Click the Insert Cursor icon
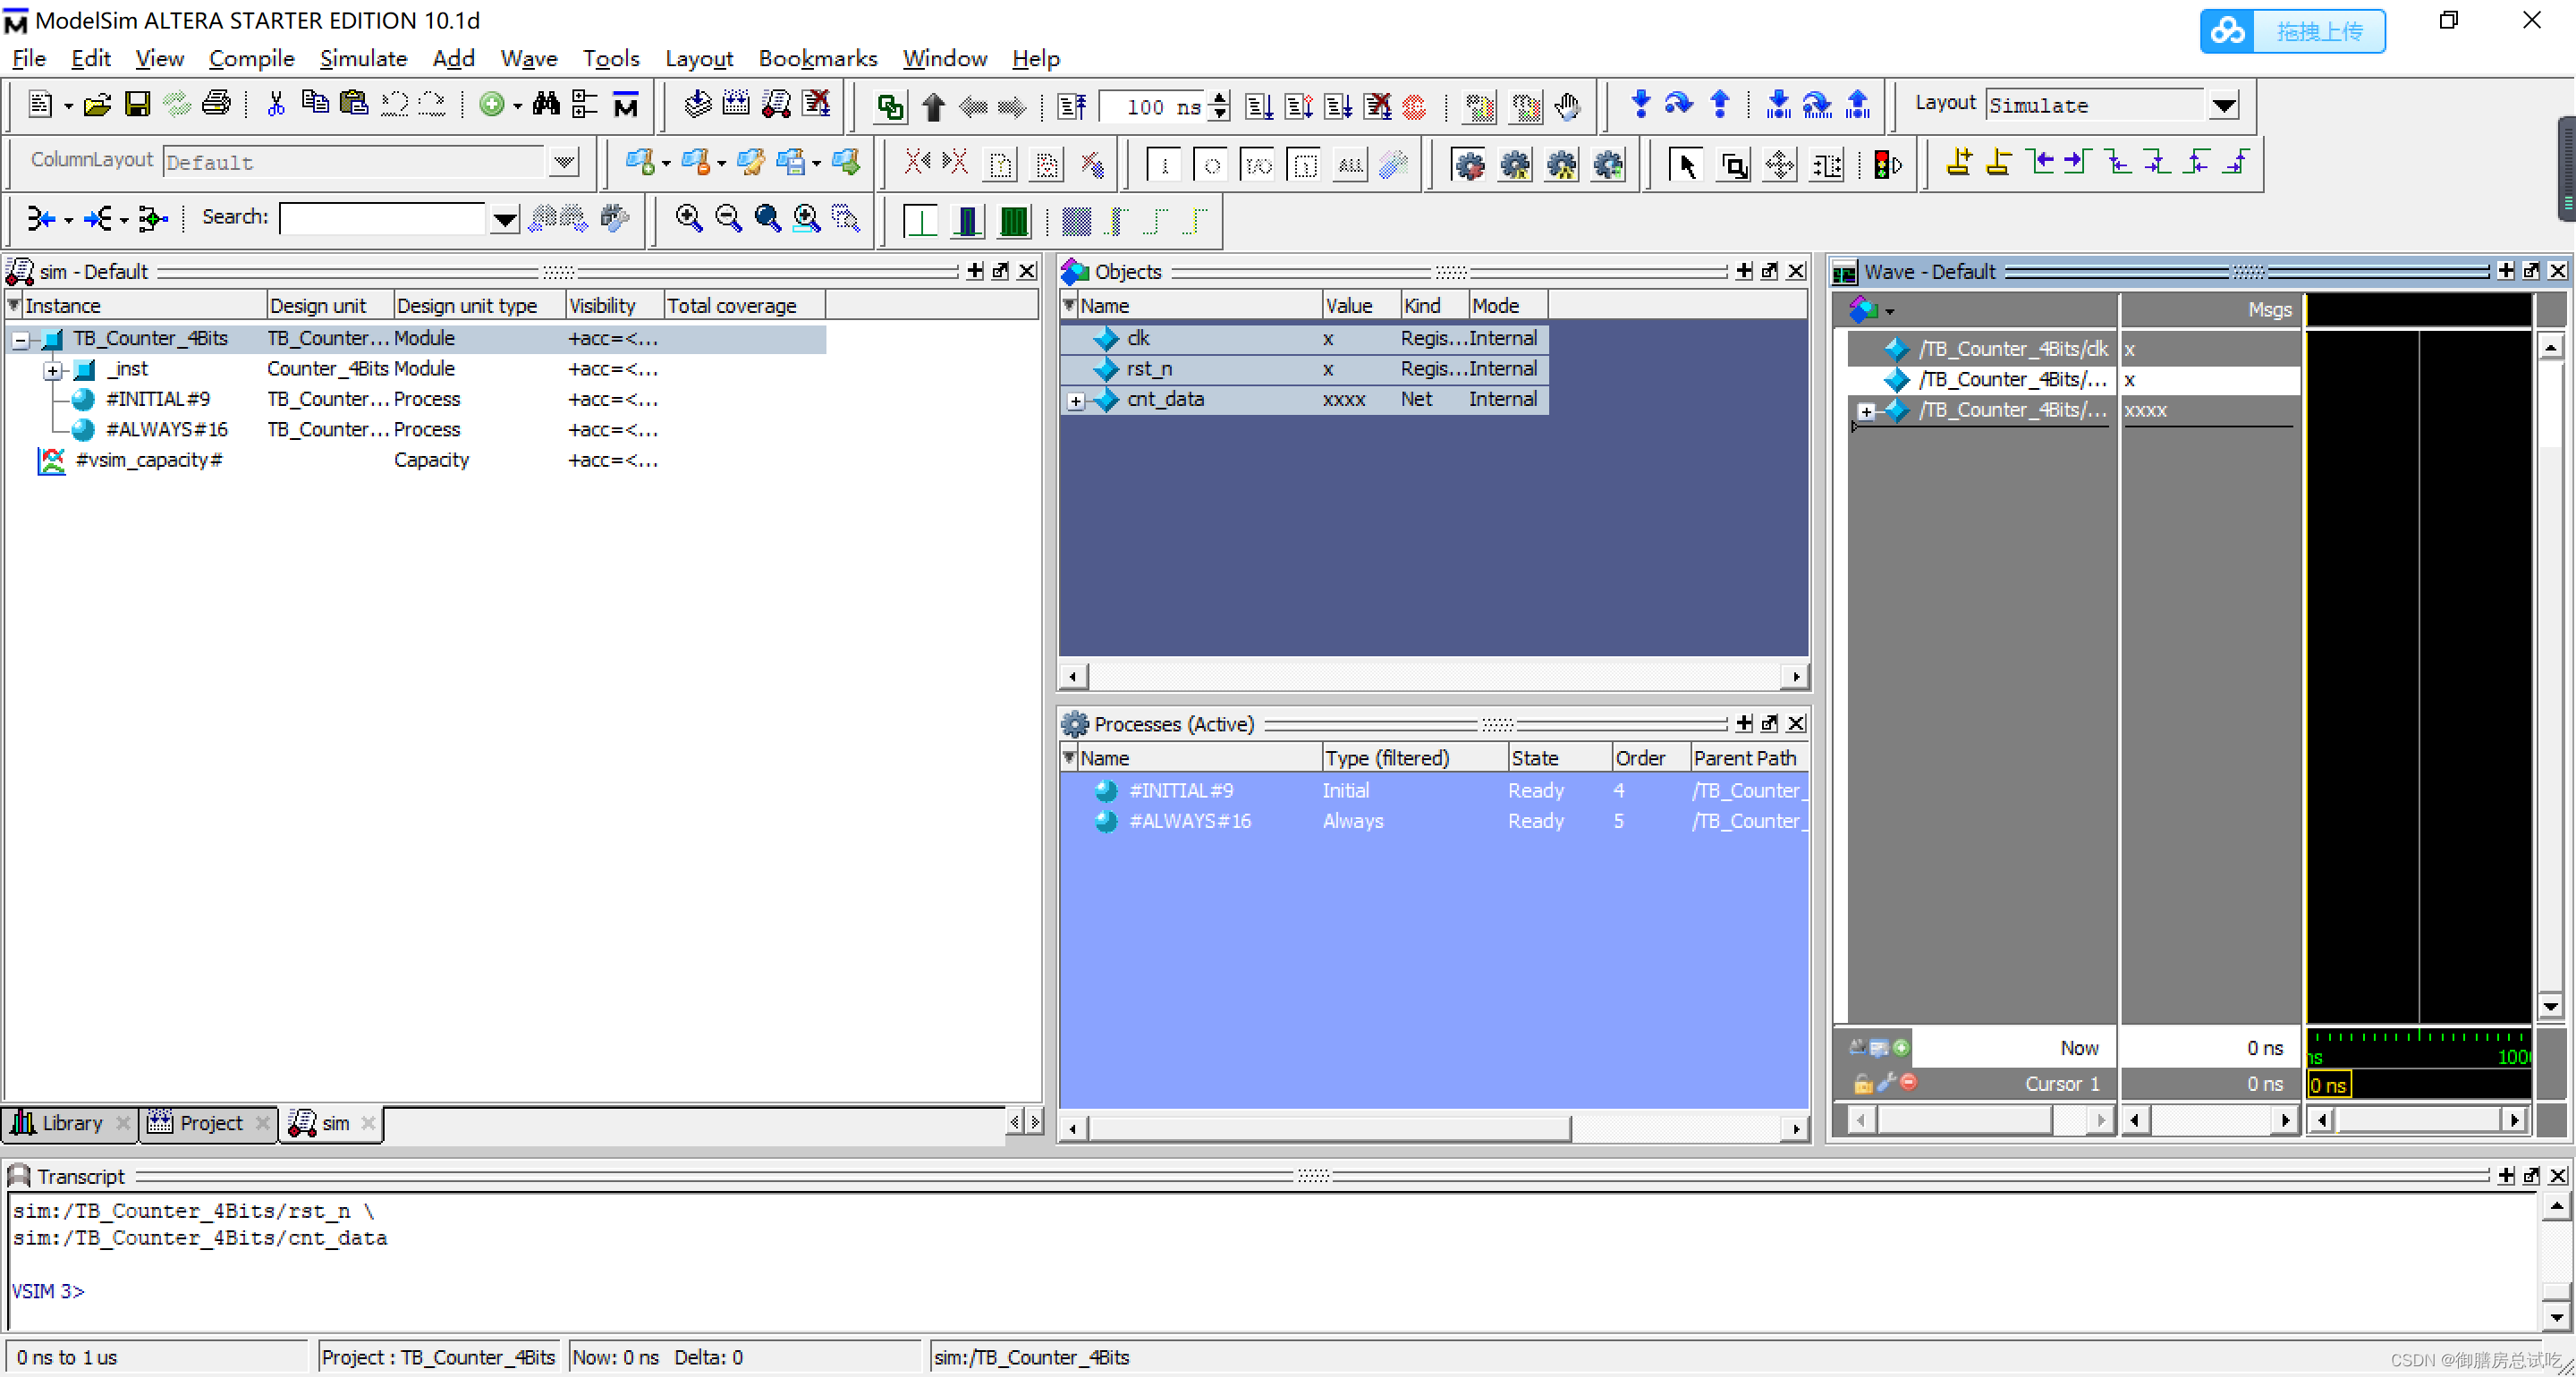 tap(1958, 163)
